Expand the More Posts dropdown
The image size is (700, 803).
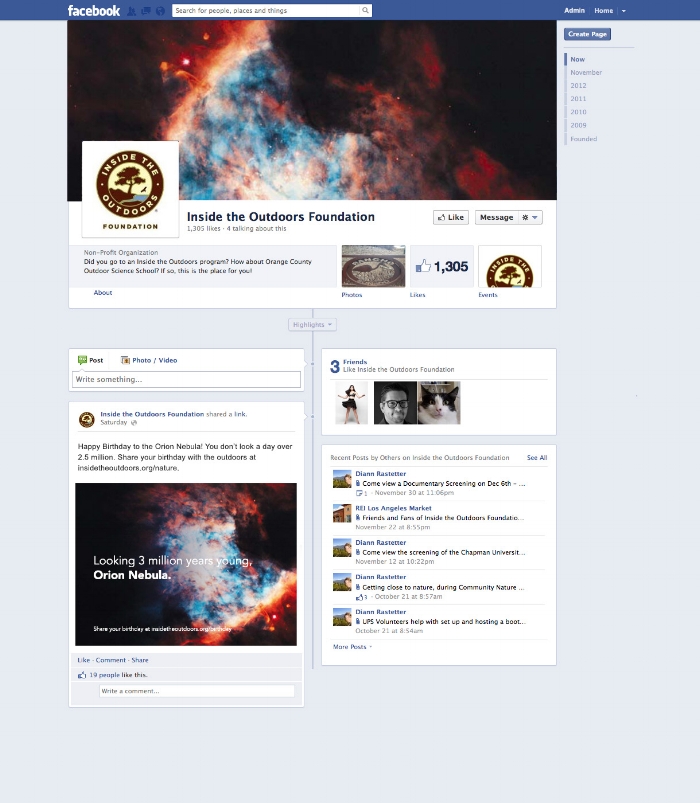[352, 647]
